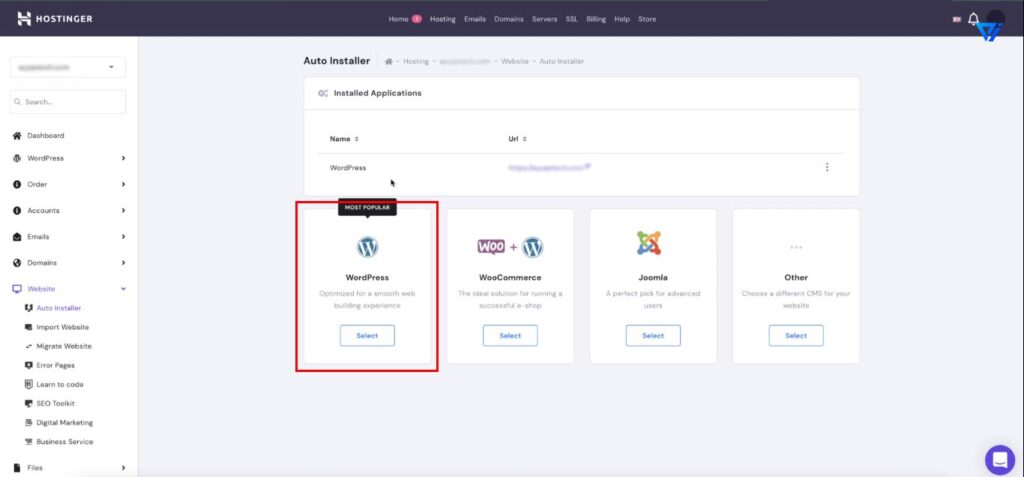Open the Dashboard sidebar item

click(x=46, y=136)
